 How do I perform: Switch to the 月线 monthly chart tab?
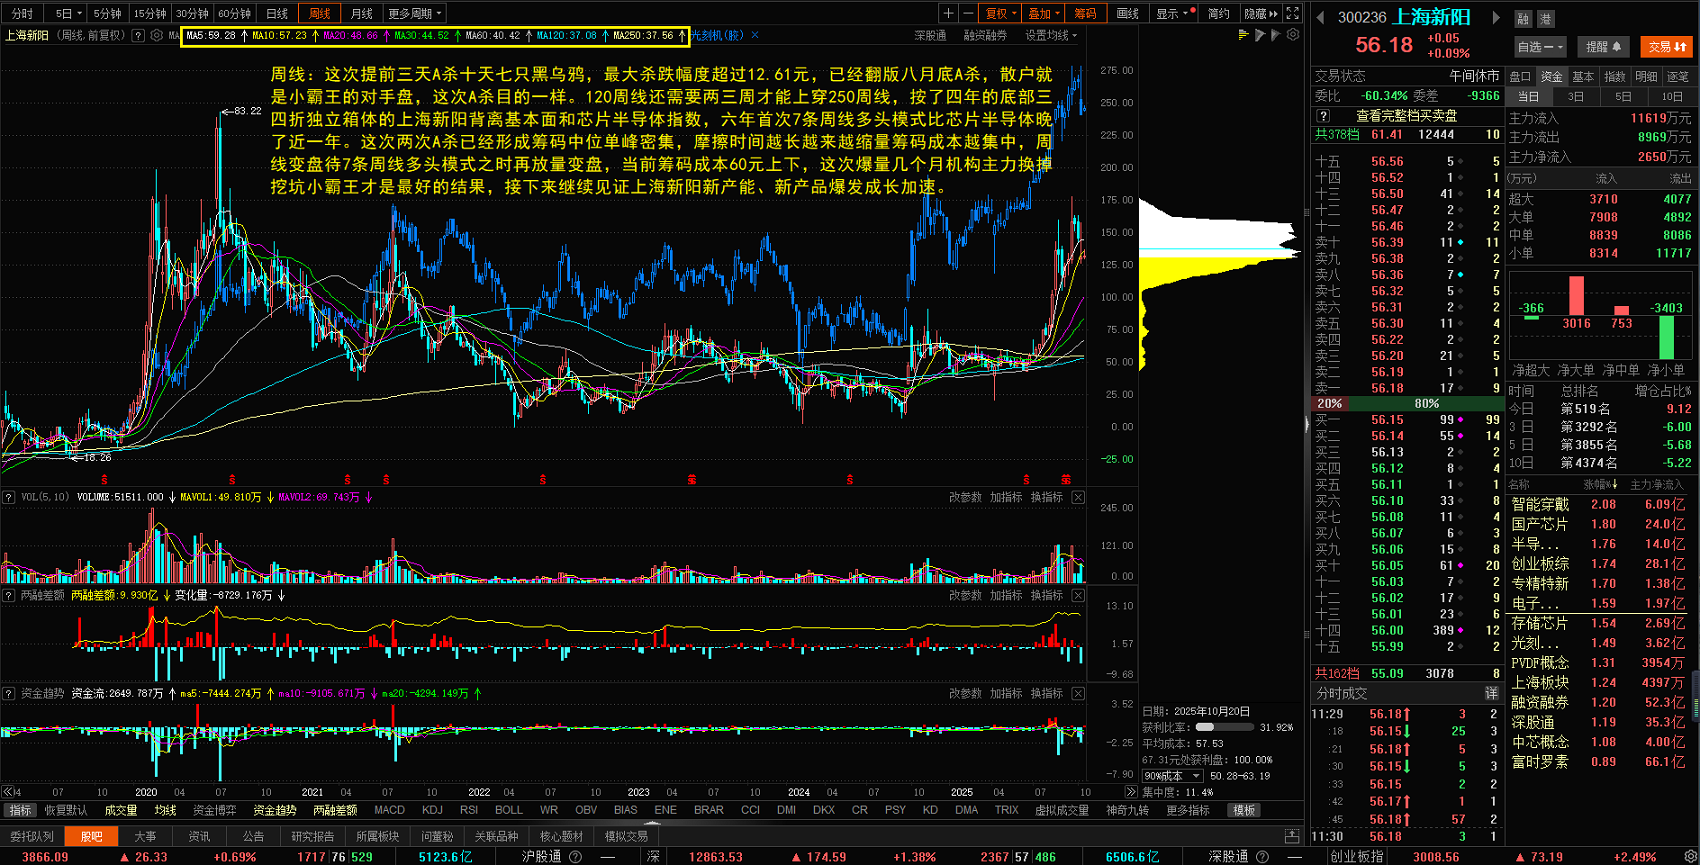362,13
